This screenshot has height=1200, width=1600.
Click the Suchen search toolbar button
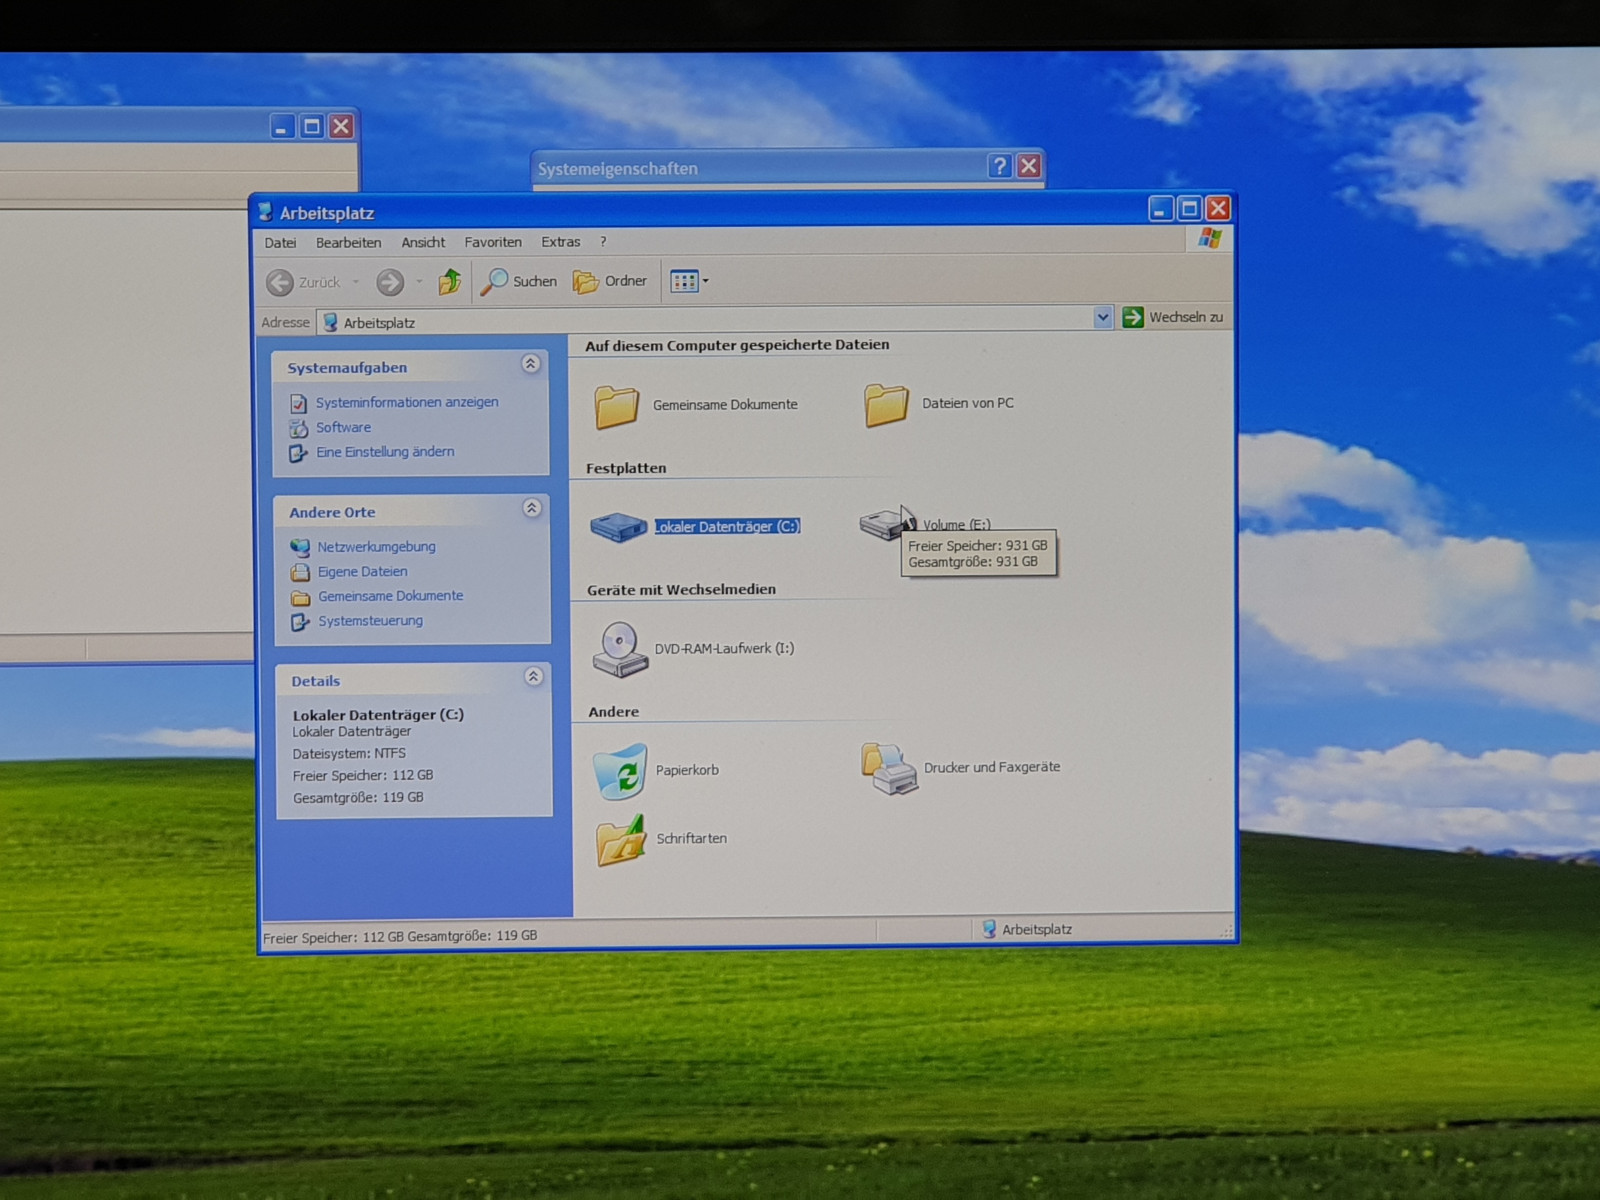tap(519, 282)
